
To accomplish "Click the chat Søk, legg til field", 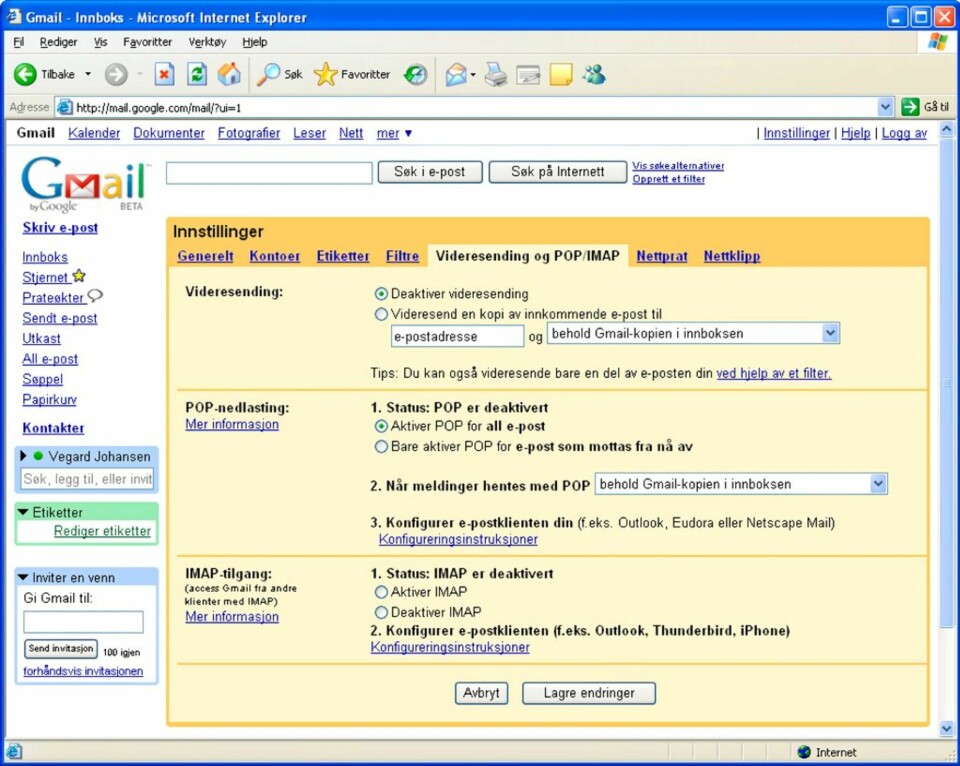I will tap(87, 479).
